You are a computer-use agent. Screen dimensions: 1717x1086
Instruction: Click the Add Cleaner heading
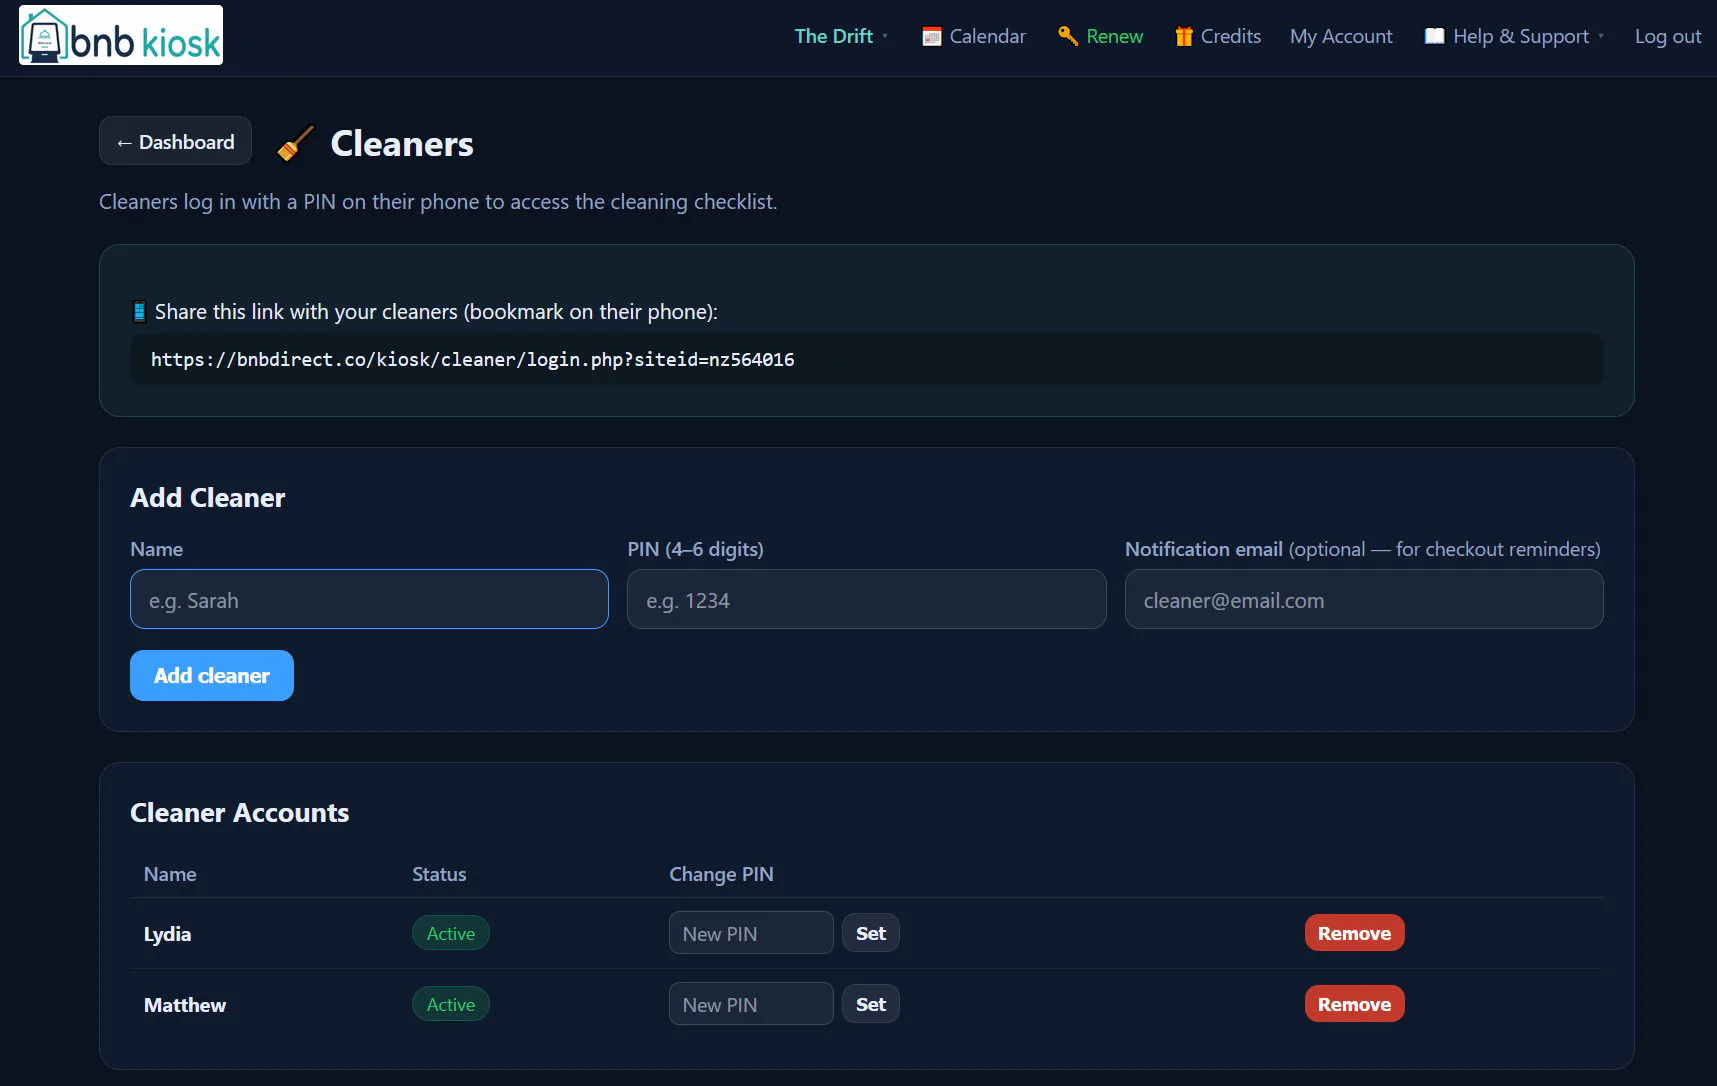208,498
